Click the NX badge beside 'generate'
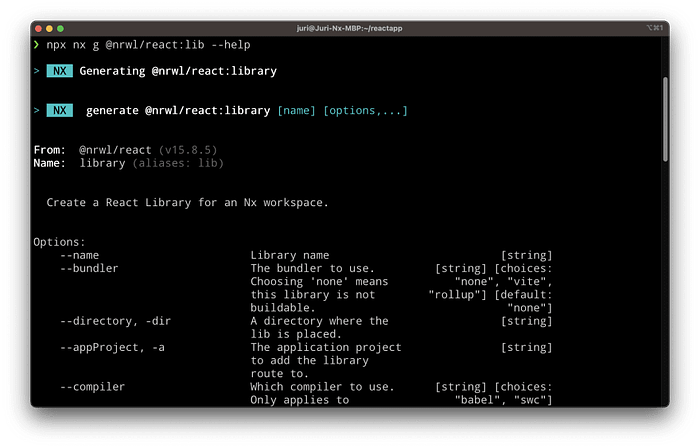The width and height of the screenshot is (700, 448). pyautogui.click(x=59, y=110)
